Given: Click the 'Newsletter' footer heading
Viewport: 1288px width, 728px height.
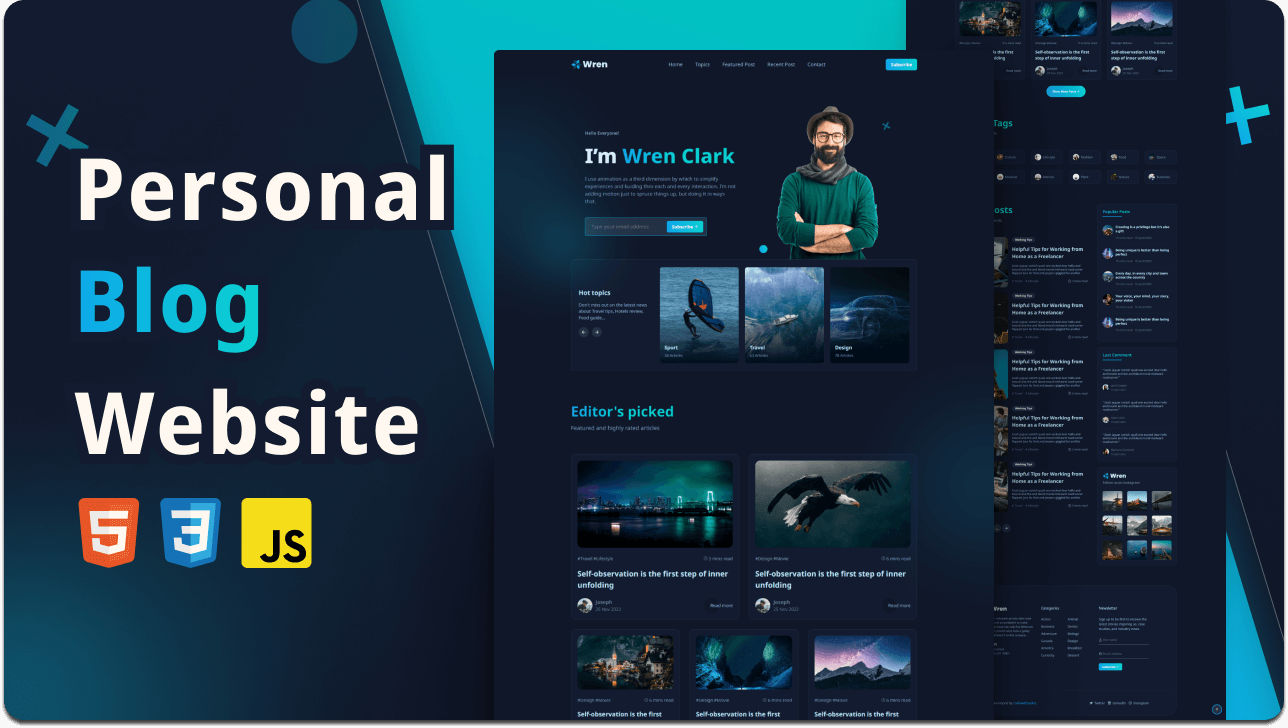Looking at the screenshot, I should [1108, 607].
